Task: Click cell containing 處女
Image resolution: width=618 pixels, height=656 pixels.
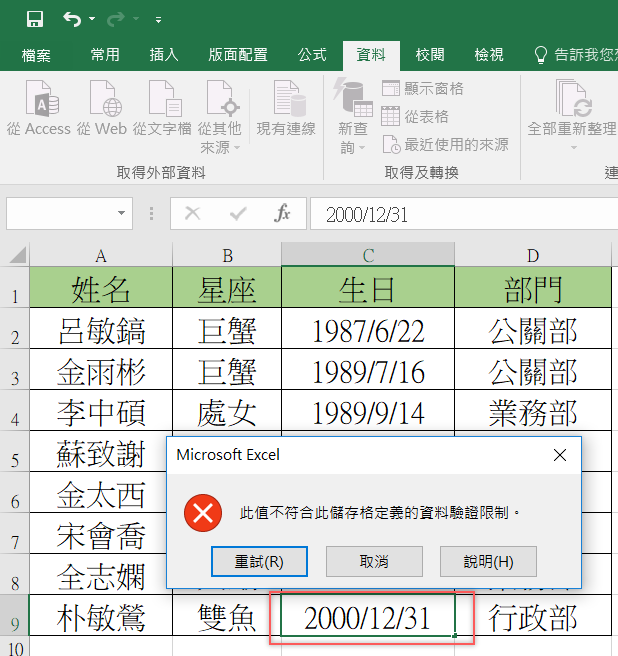Action: 227,411
